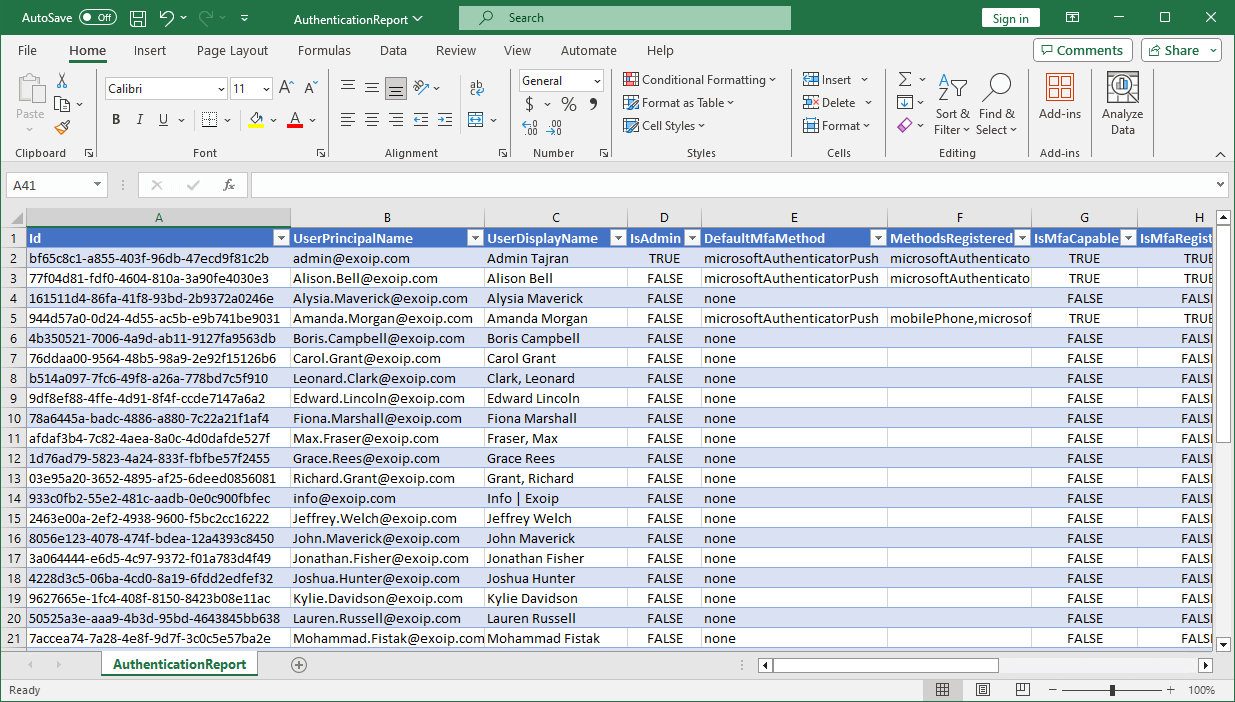The width and height of the screenshot is (1235, 702).
Task: Click the Sign in button
Action: [1010, 18]
